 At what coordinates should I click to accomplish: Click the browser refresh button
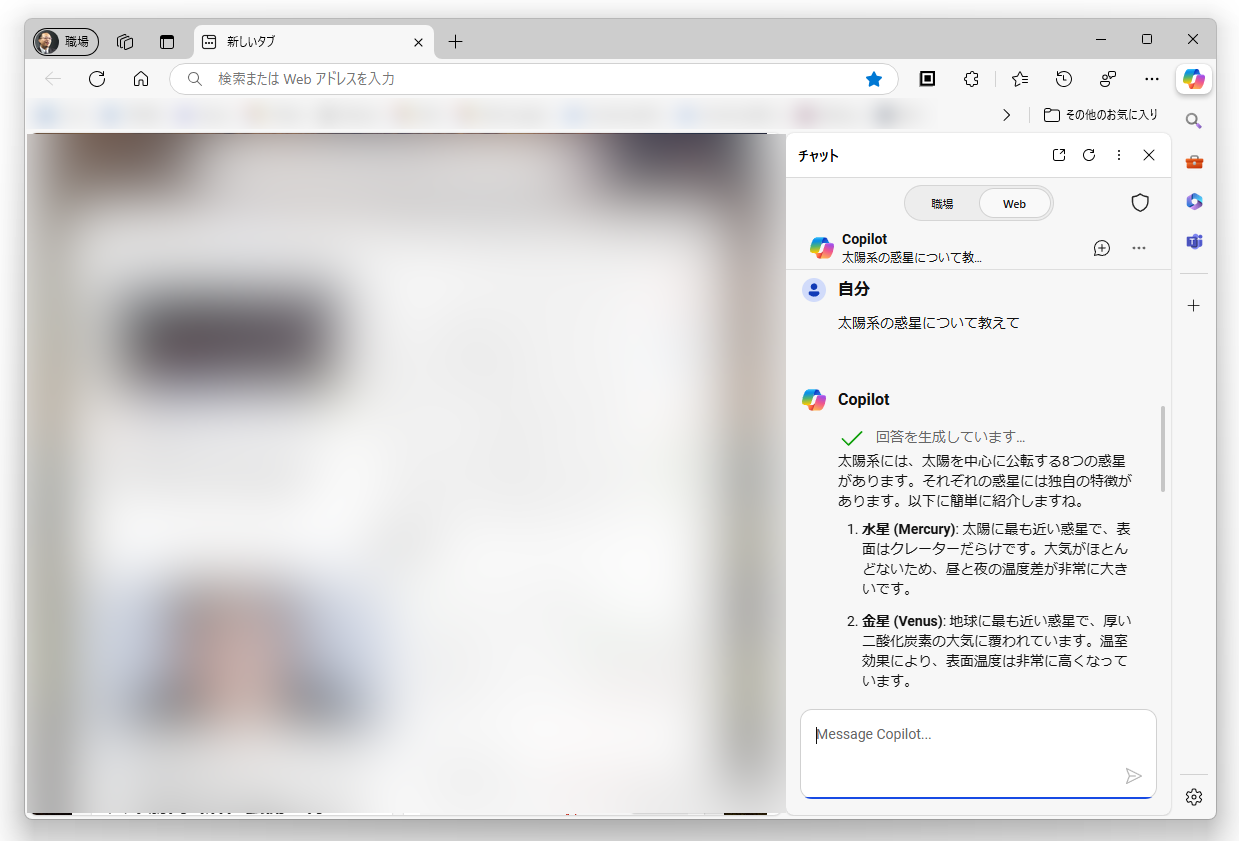coord(97,78)
